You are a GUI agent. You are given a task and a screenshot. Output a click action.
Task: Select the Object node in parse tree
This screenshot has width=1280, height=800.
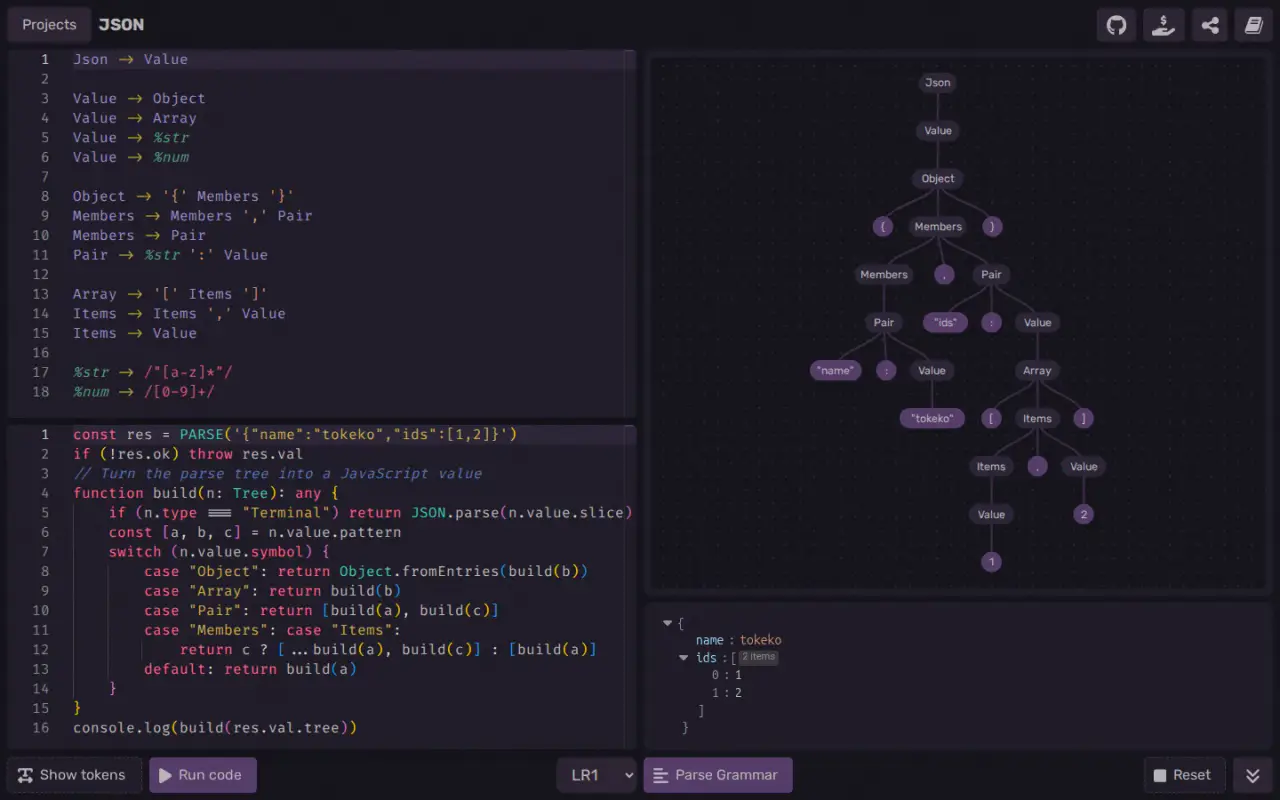pos(938,179)
